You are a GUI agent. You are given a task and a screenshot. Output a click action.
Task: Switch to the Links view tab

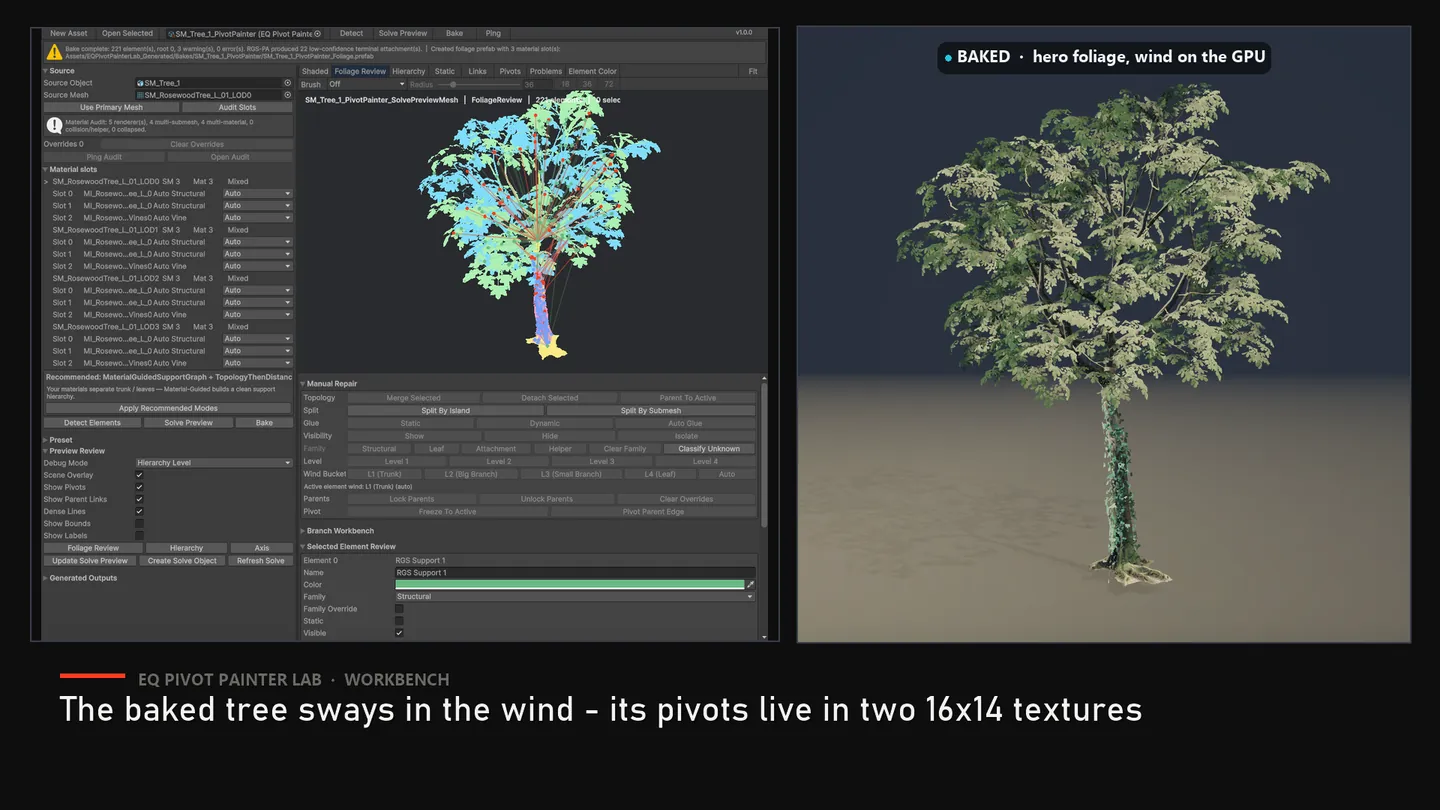tap(478, 72)
